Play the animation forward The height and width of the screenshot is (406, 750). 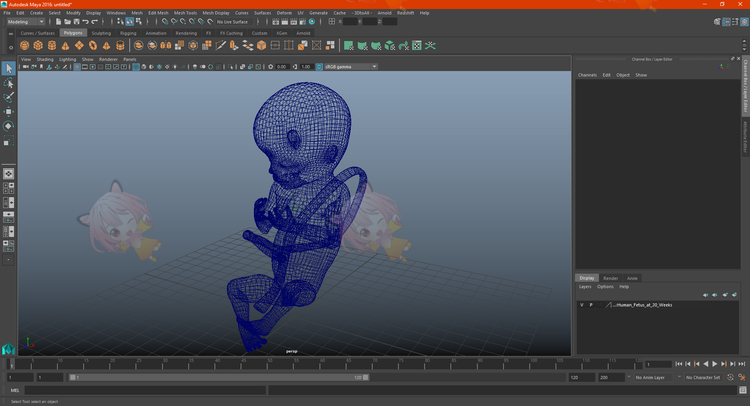tap(715, 364)
